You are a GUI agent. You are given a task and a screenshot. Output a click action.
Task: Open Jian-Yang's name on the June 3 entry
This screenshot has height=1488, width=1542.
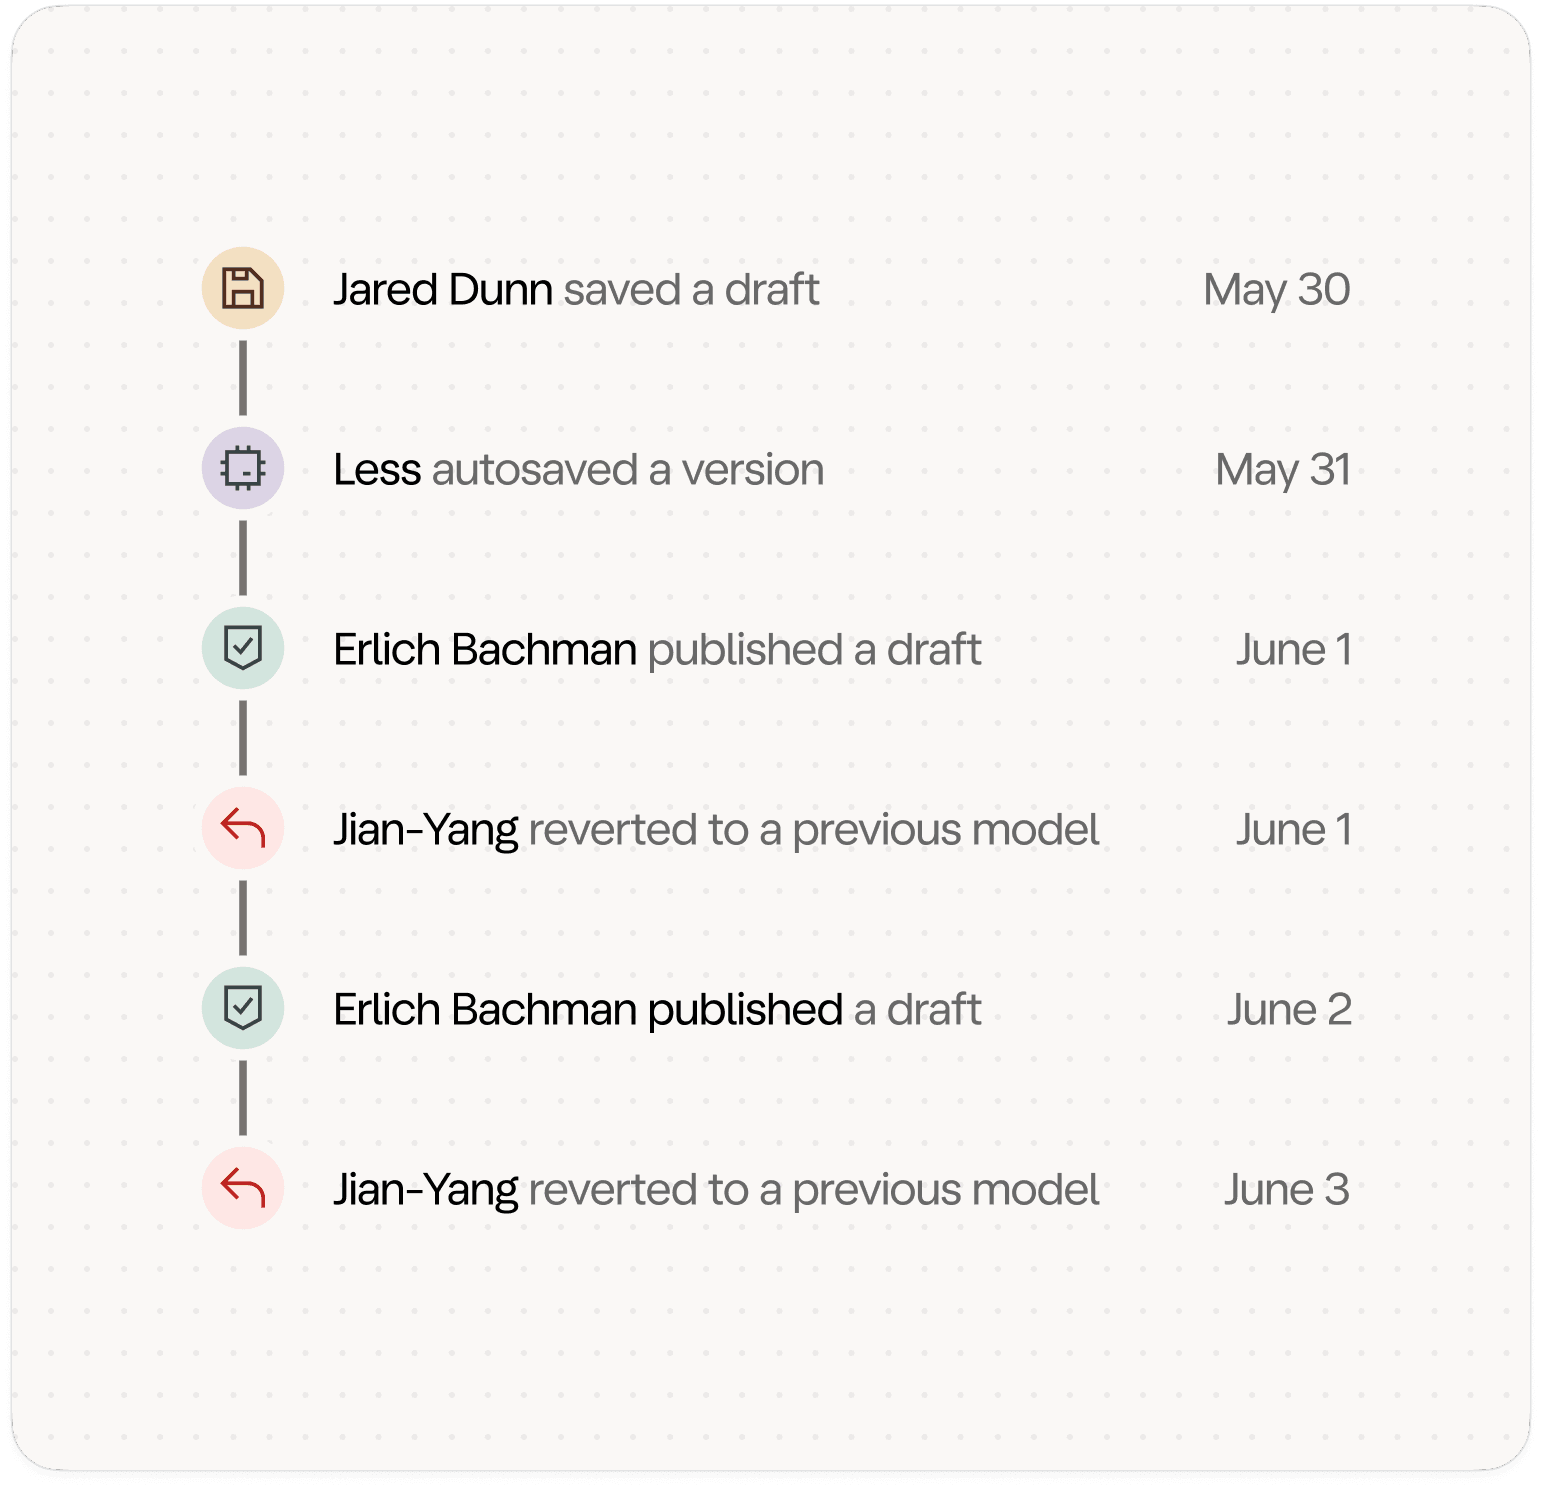point(426,1190)
